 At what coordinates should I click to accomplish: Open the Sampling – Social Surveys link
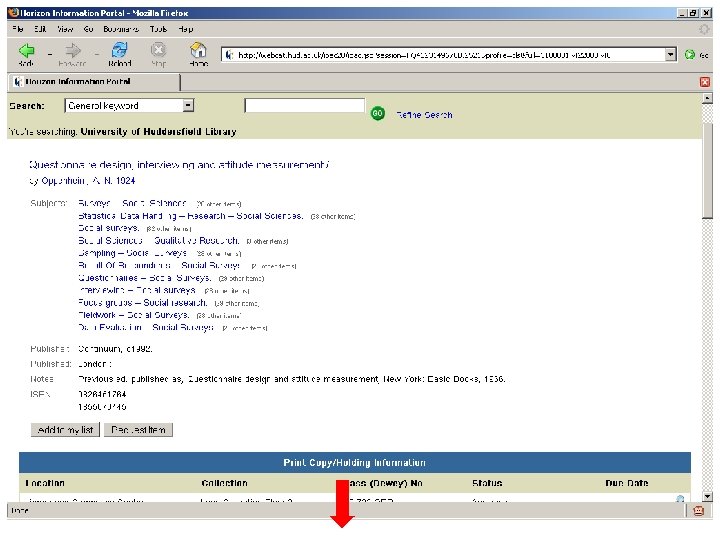click(x=133, y=253)
